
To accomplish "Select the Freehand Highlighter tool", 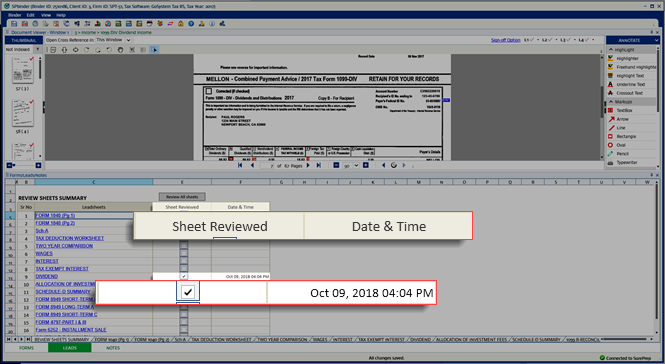I will point(632,67).
